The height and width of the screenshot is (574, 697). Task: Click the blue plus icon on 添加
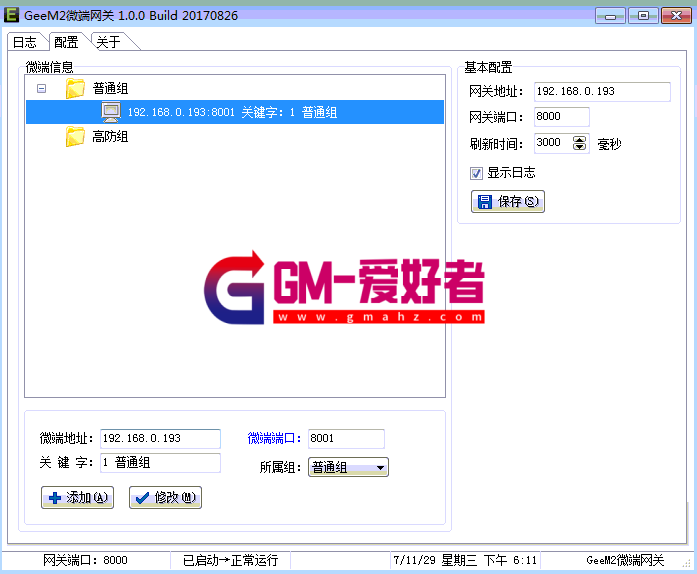(55, 498)
